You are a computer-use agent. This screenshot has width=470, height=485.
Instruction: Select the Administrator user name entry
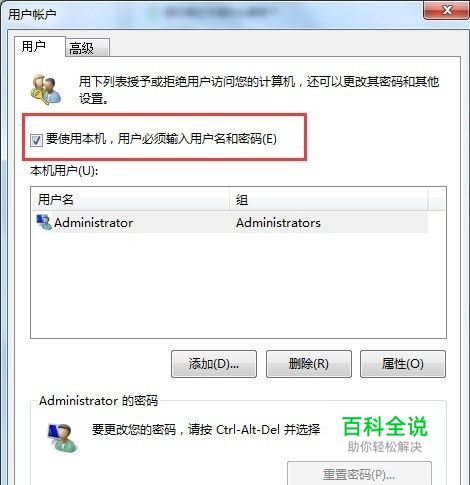coord(93,223)
